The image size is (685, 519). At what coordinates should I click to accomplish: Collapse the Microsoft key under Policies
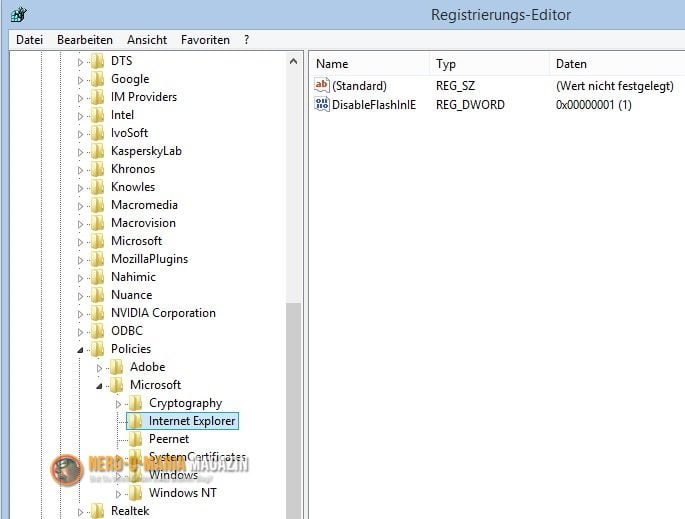(x=99, y=386)
